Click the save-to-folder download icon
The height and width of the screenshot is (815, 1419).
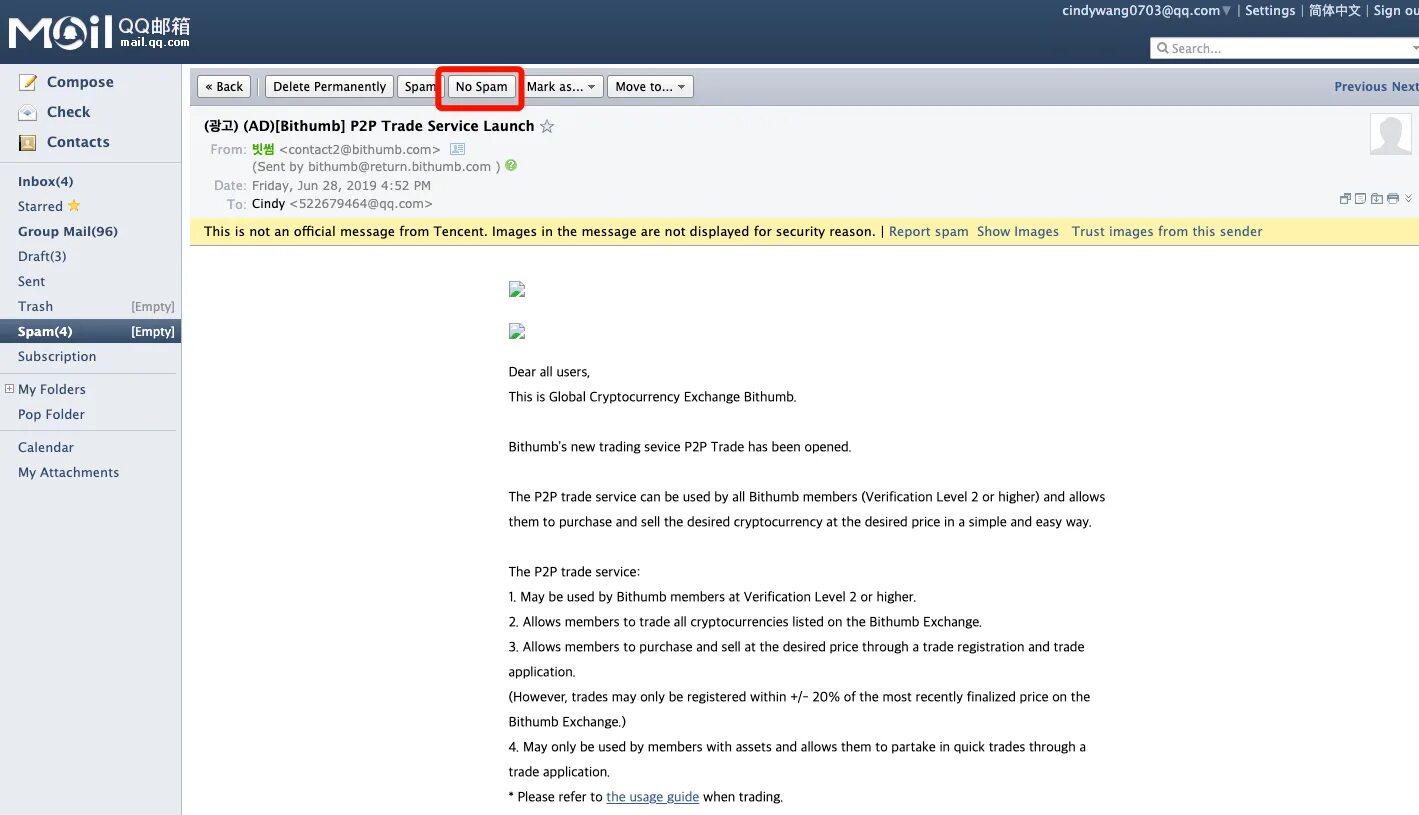point(1376,199)
